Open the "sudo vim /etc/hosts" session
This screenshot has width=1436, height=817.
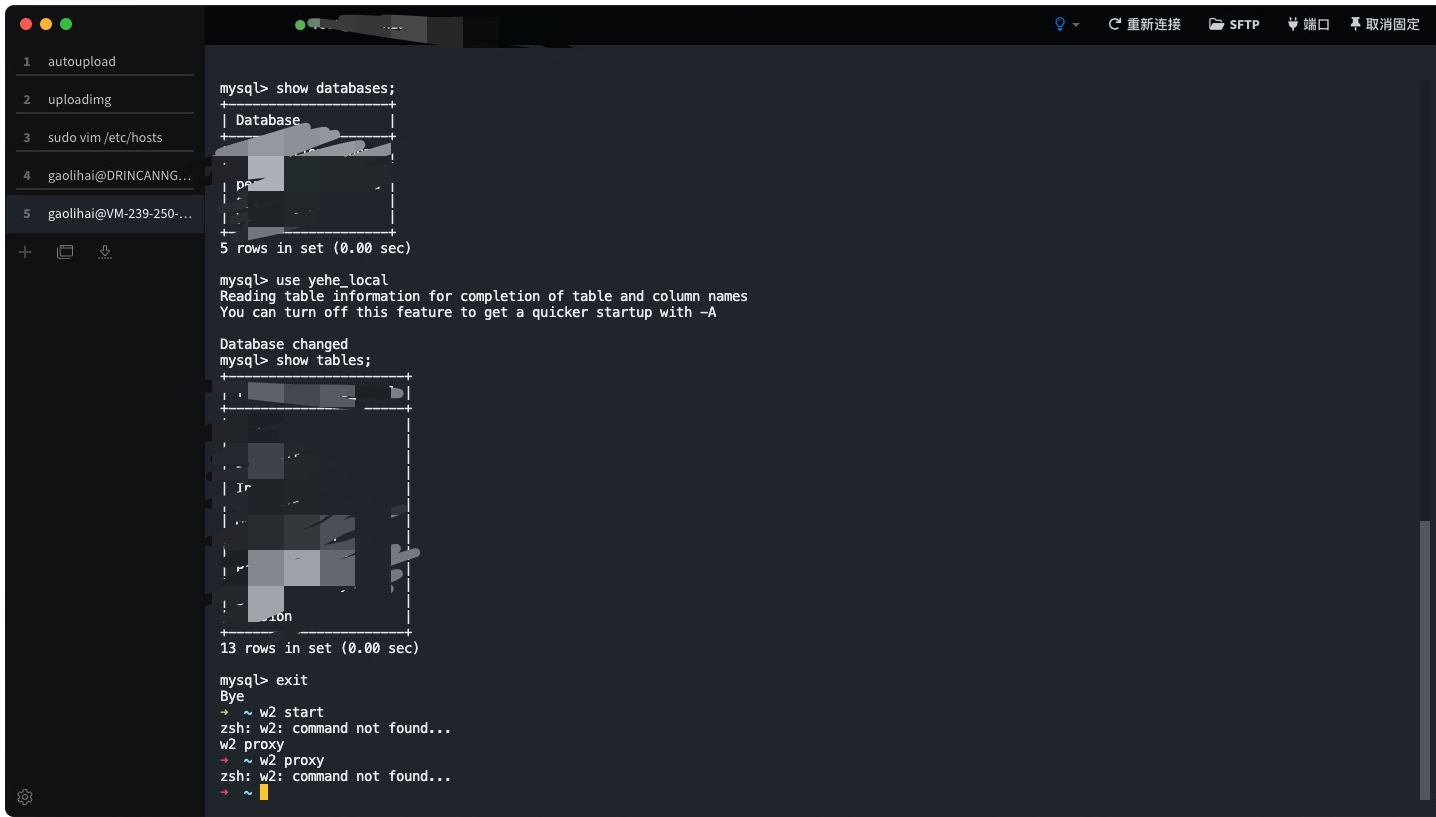click(x=105, y=137)
